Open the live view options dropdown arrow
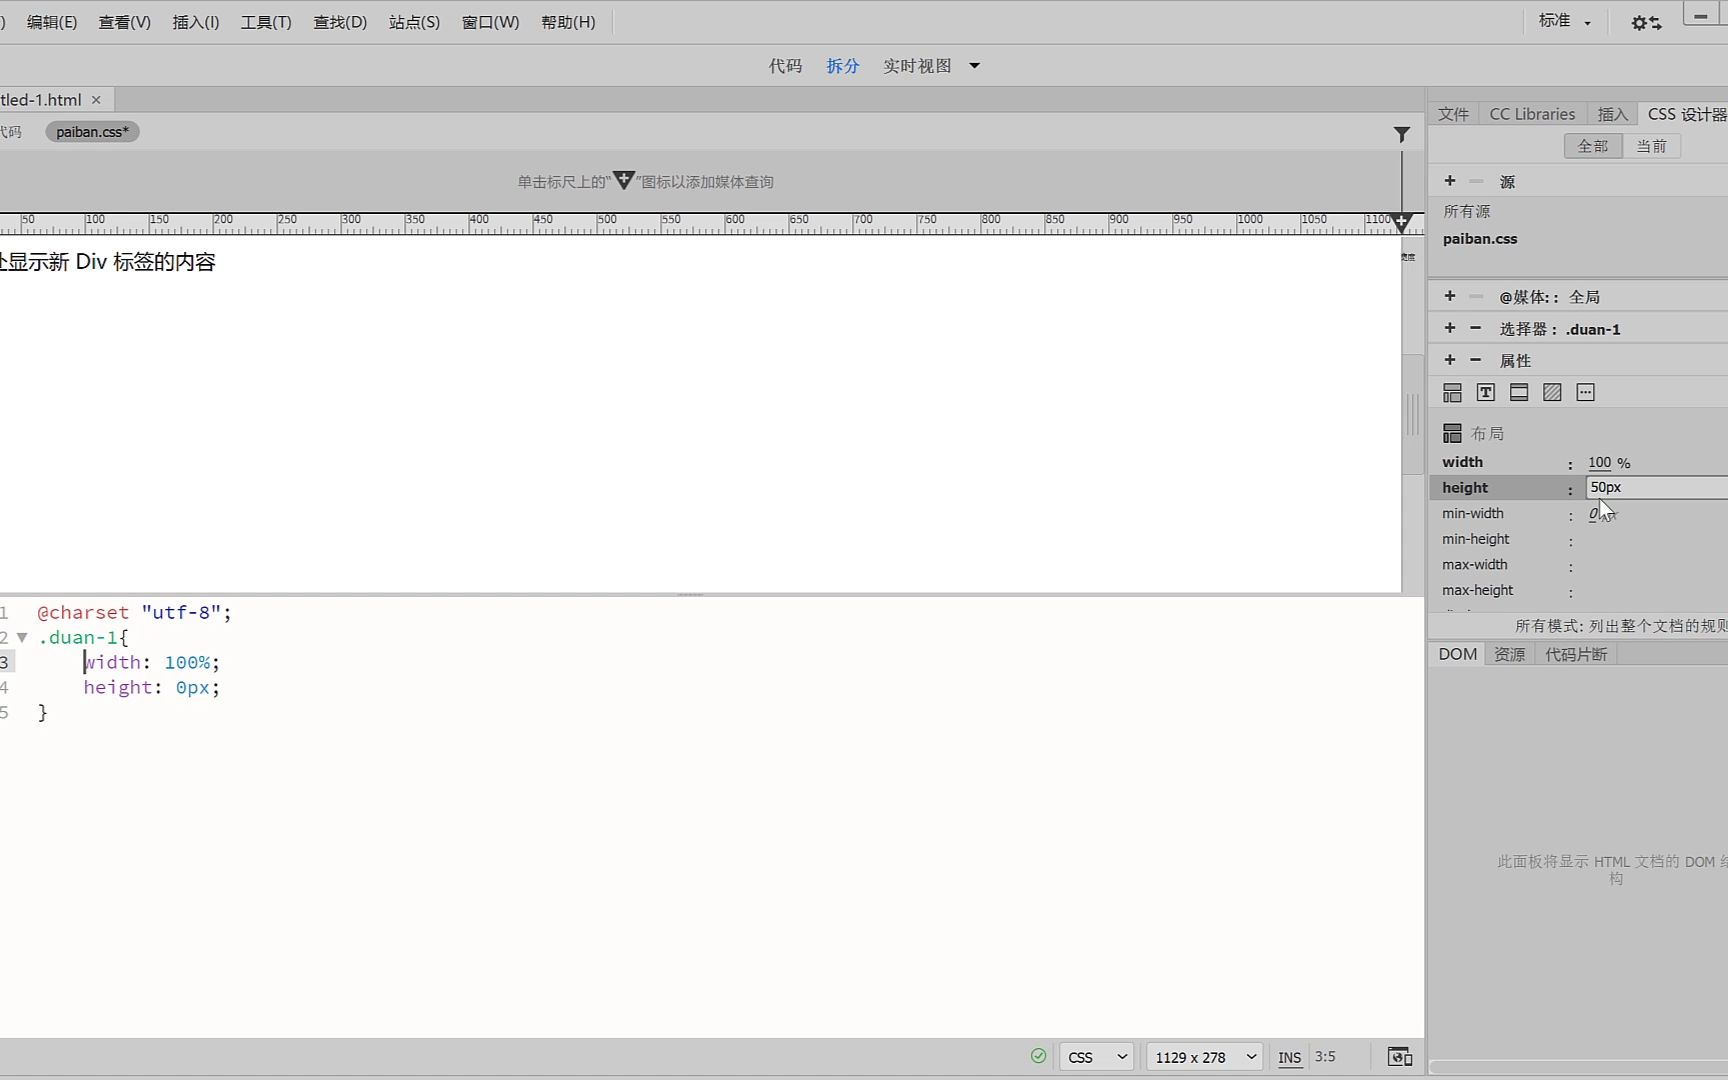Screen dimensions: 1728x1080 click(974, 66)
